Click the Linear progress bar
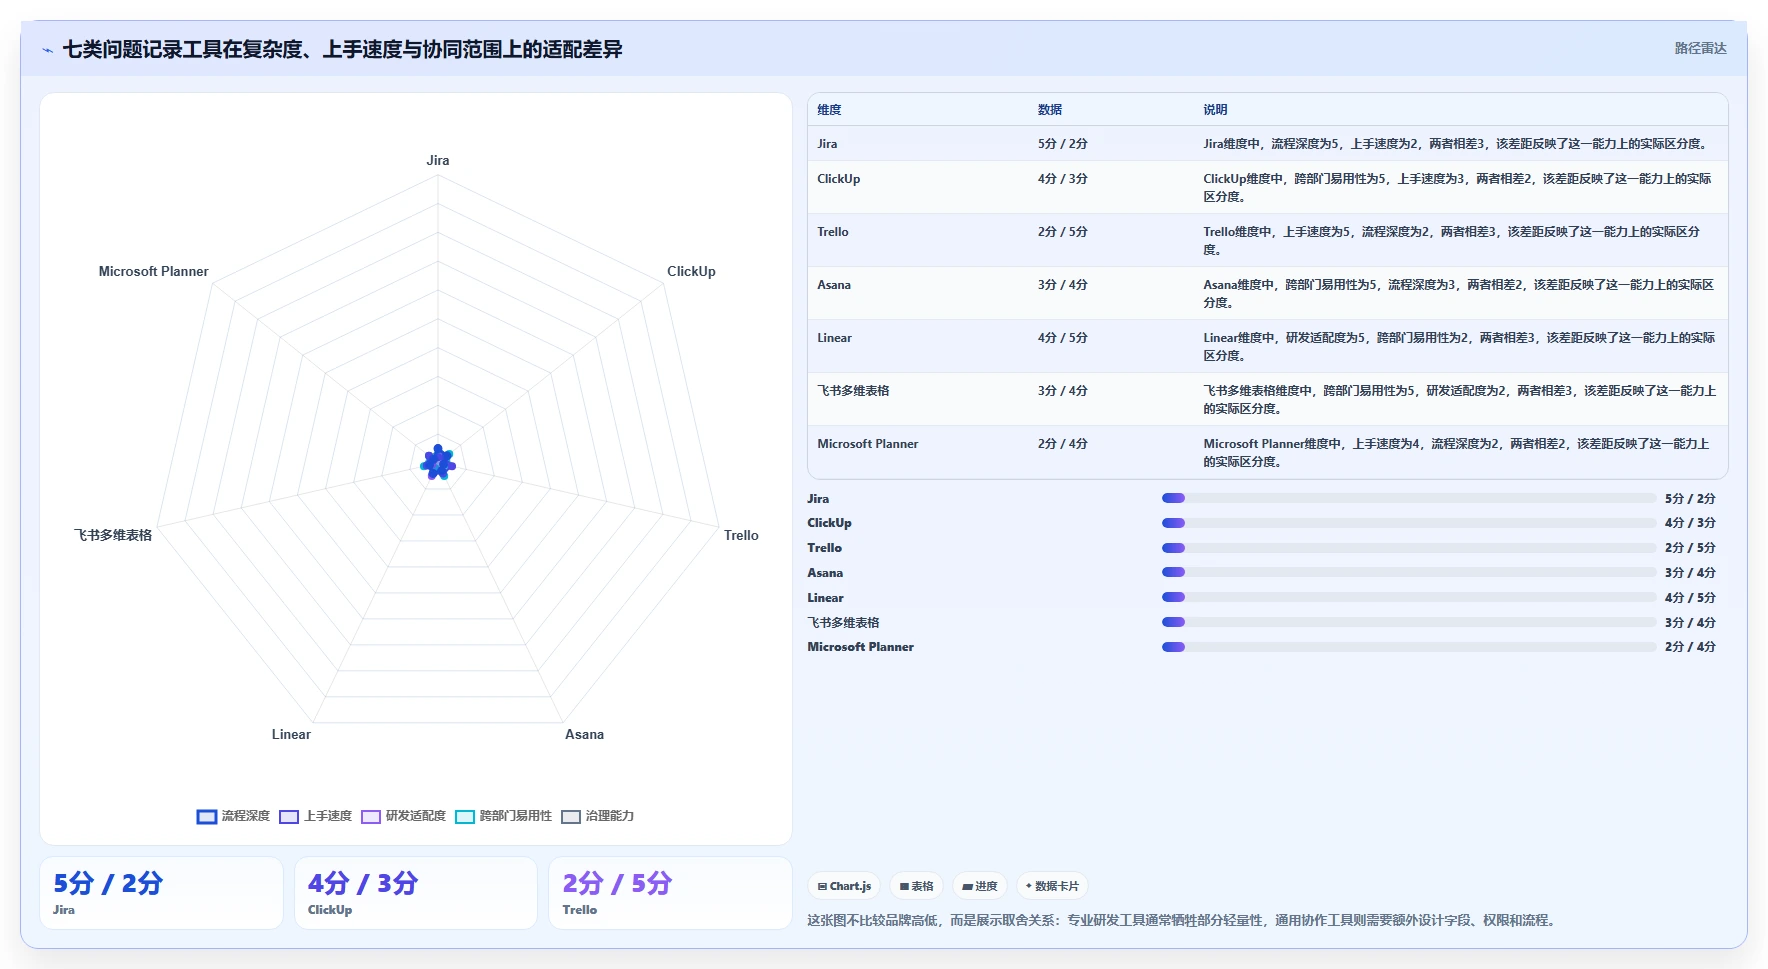 coord(1409,598)
